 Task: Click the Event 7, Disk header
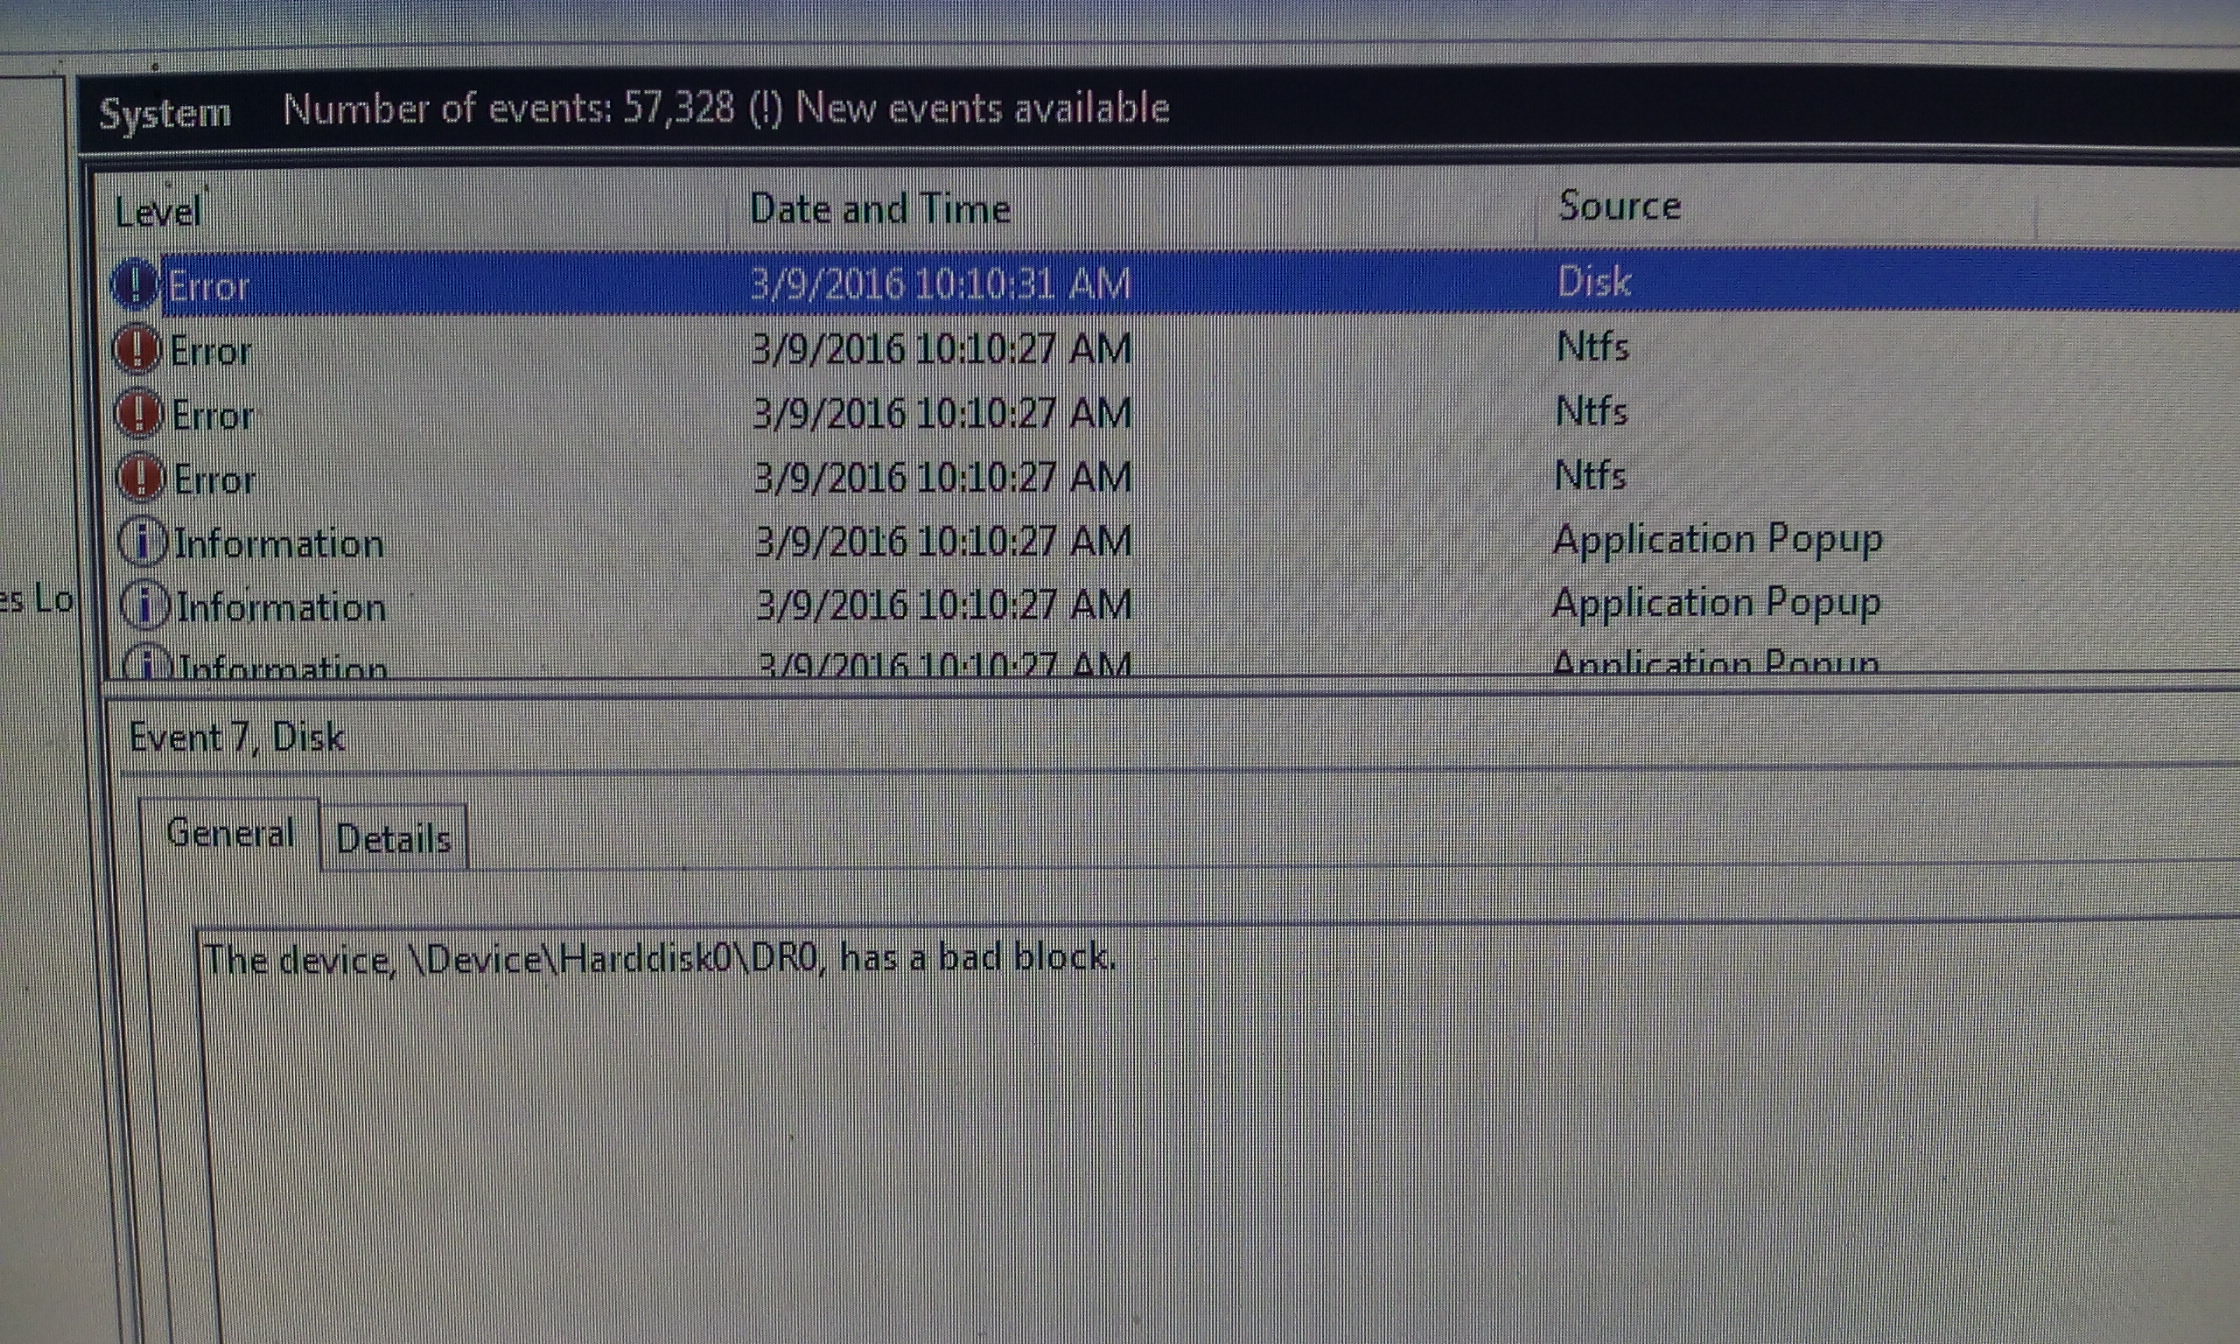(237, 738)
